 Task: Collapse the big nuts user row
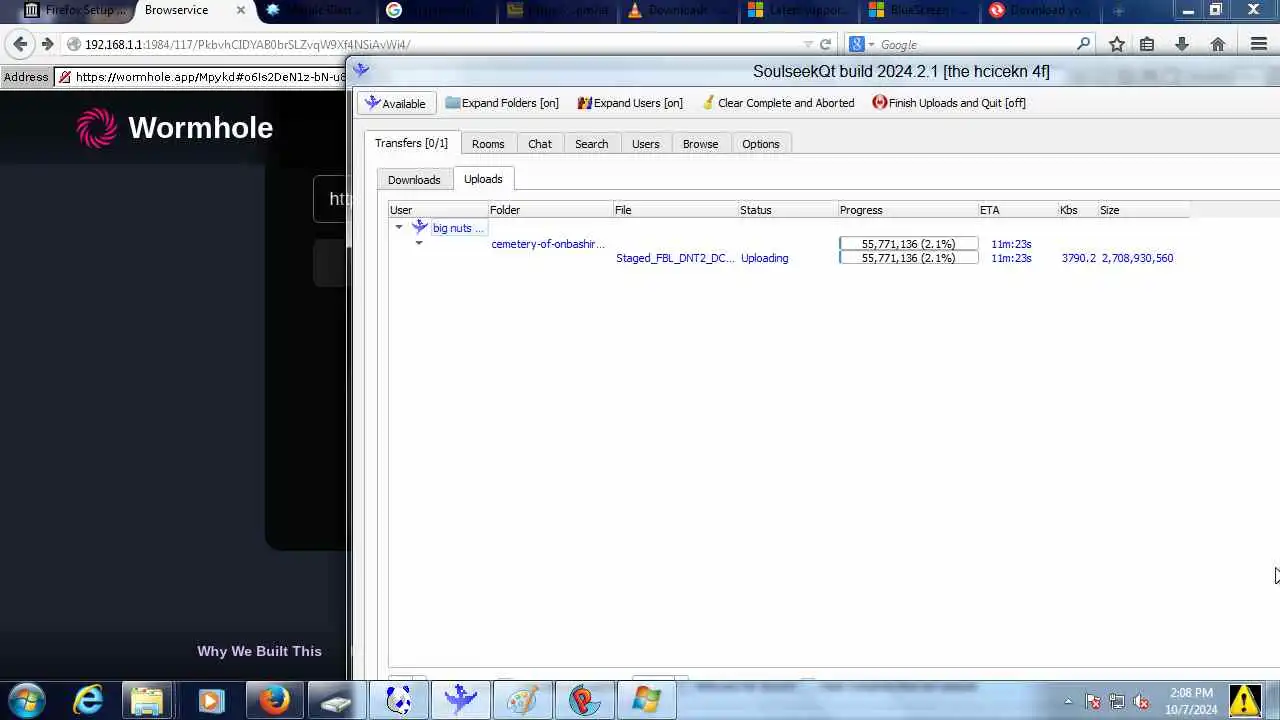[x=399, y=228]
